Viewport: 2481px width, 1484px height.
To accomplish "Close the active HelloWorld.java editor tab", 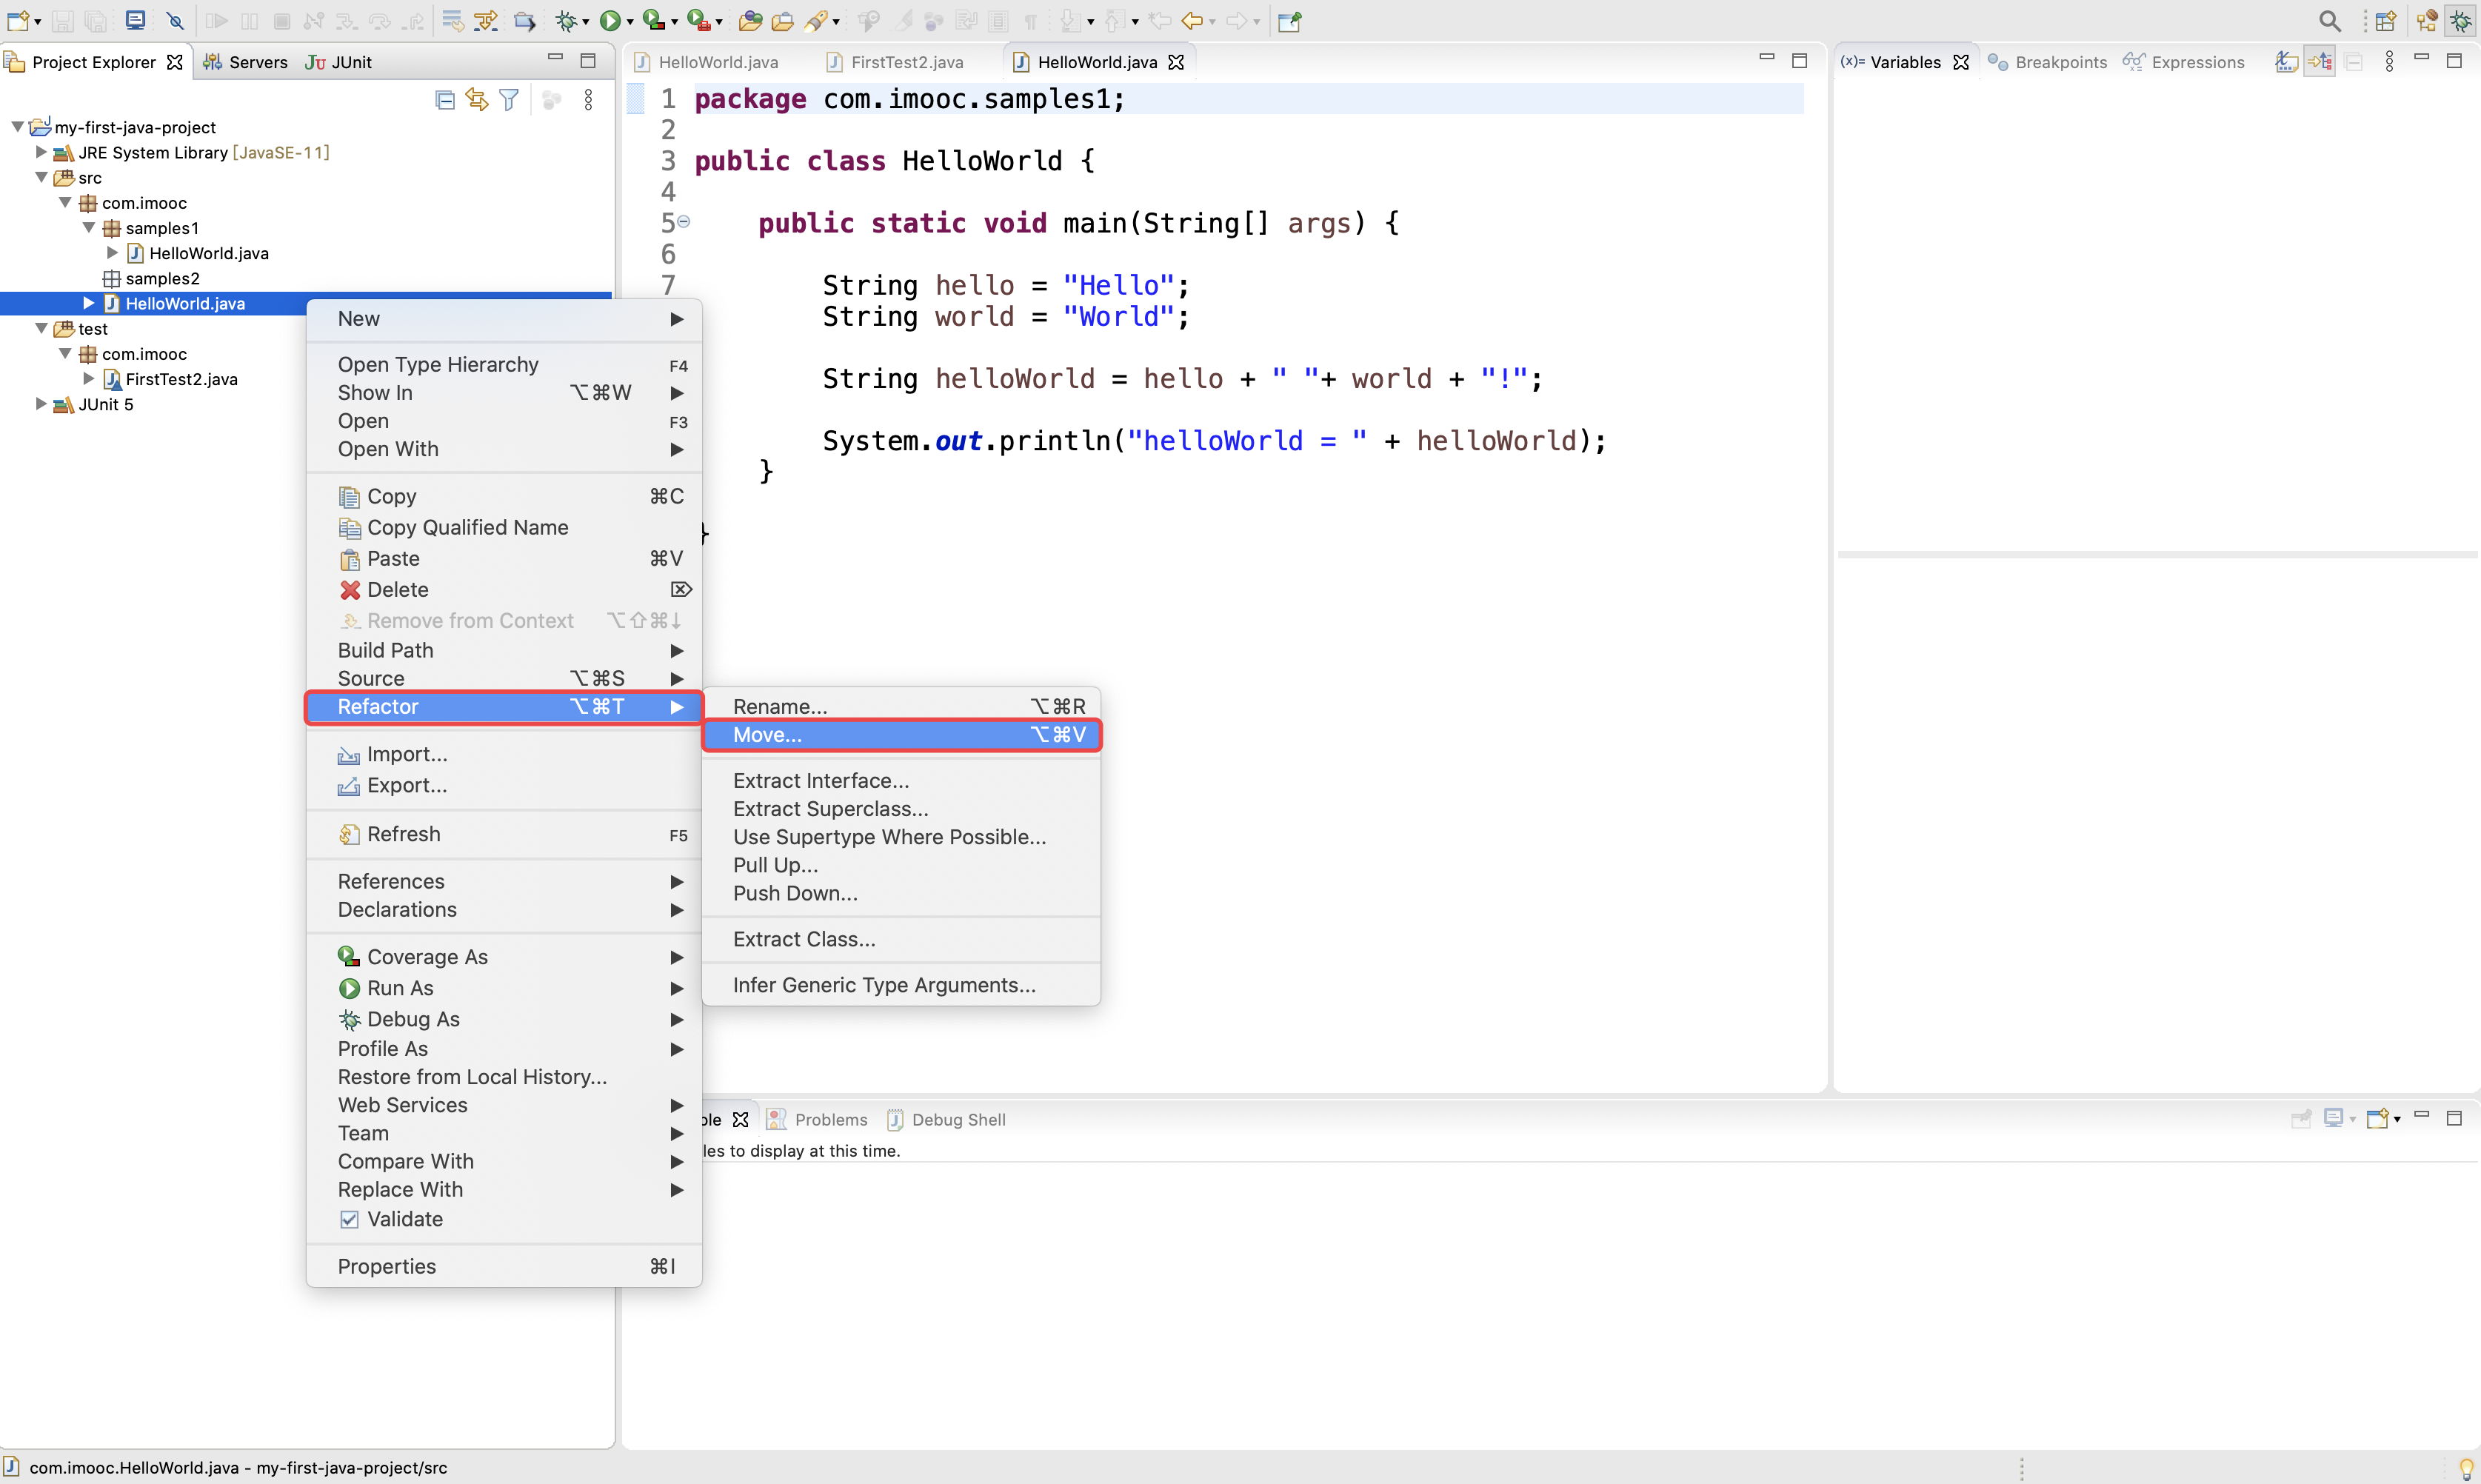I will [1176, 62].
